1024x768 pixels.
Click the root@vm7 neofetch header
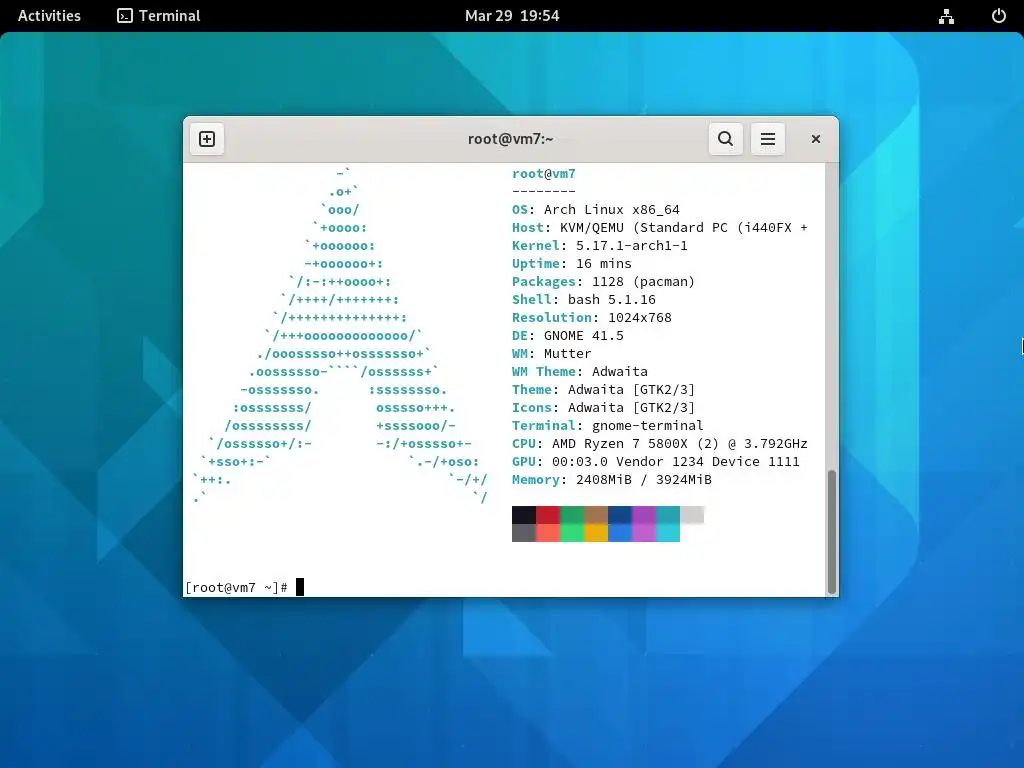click(543, 174)
